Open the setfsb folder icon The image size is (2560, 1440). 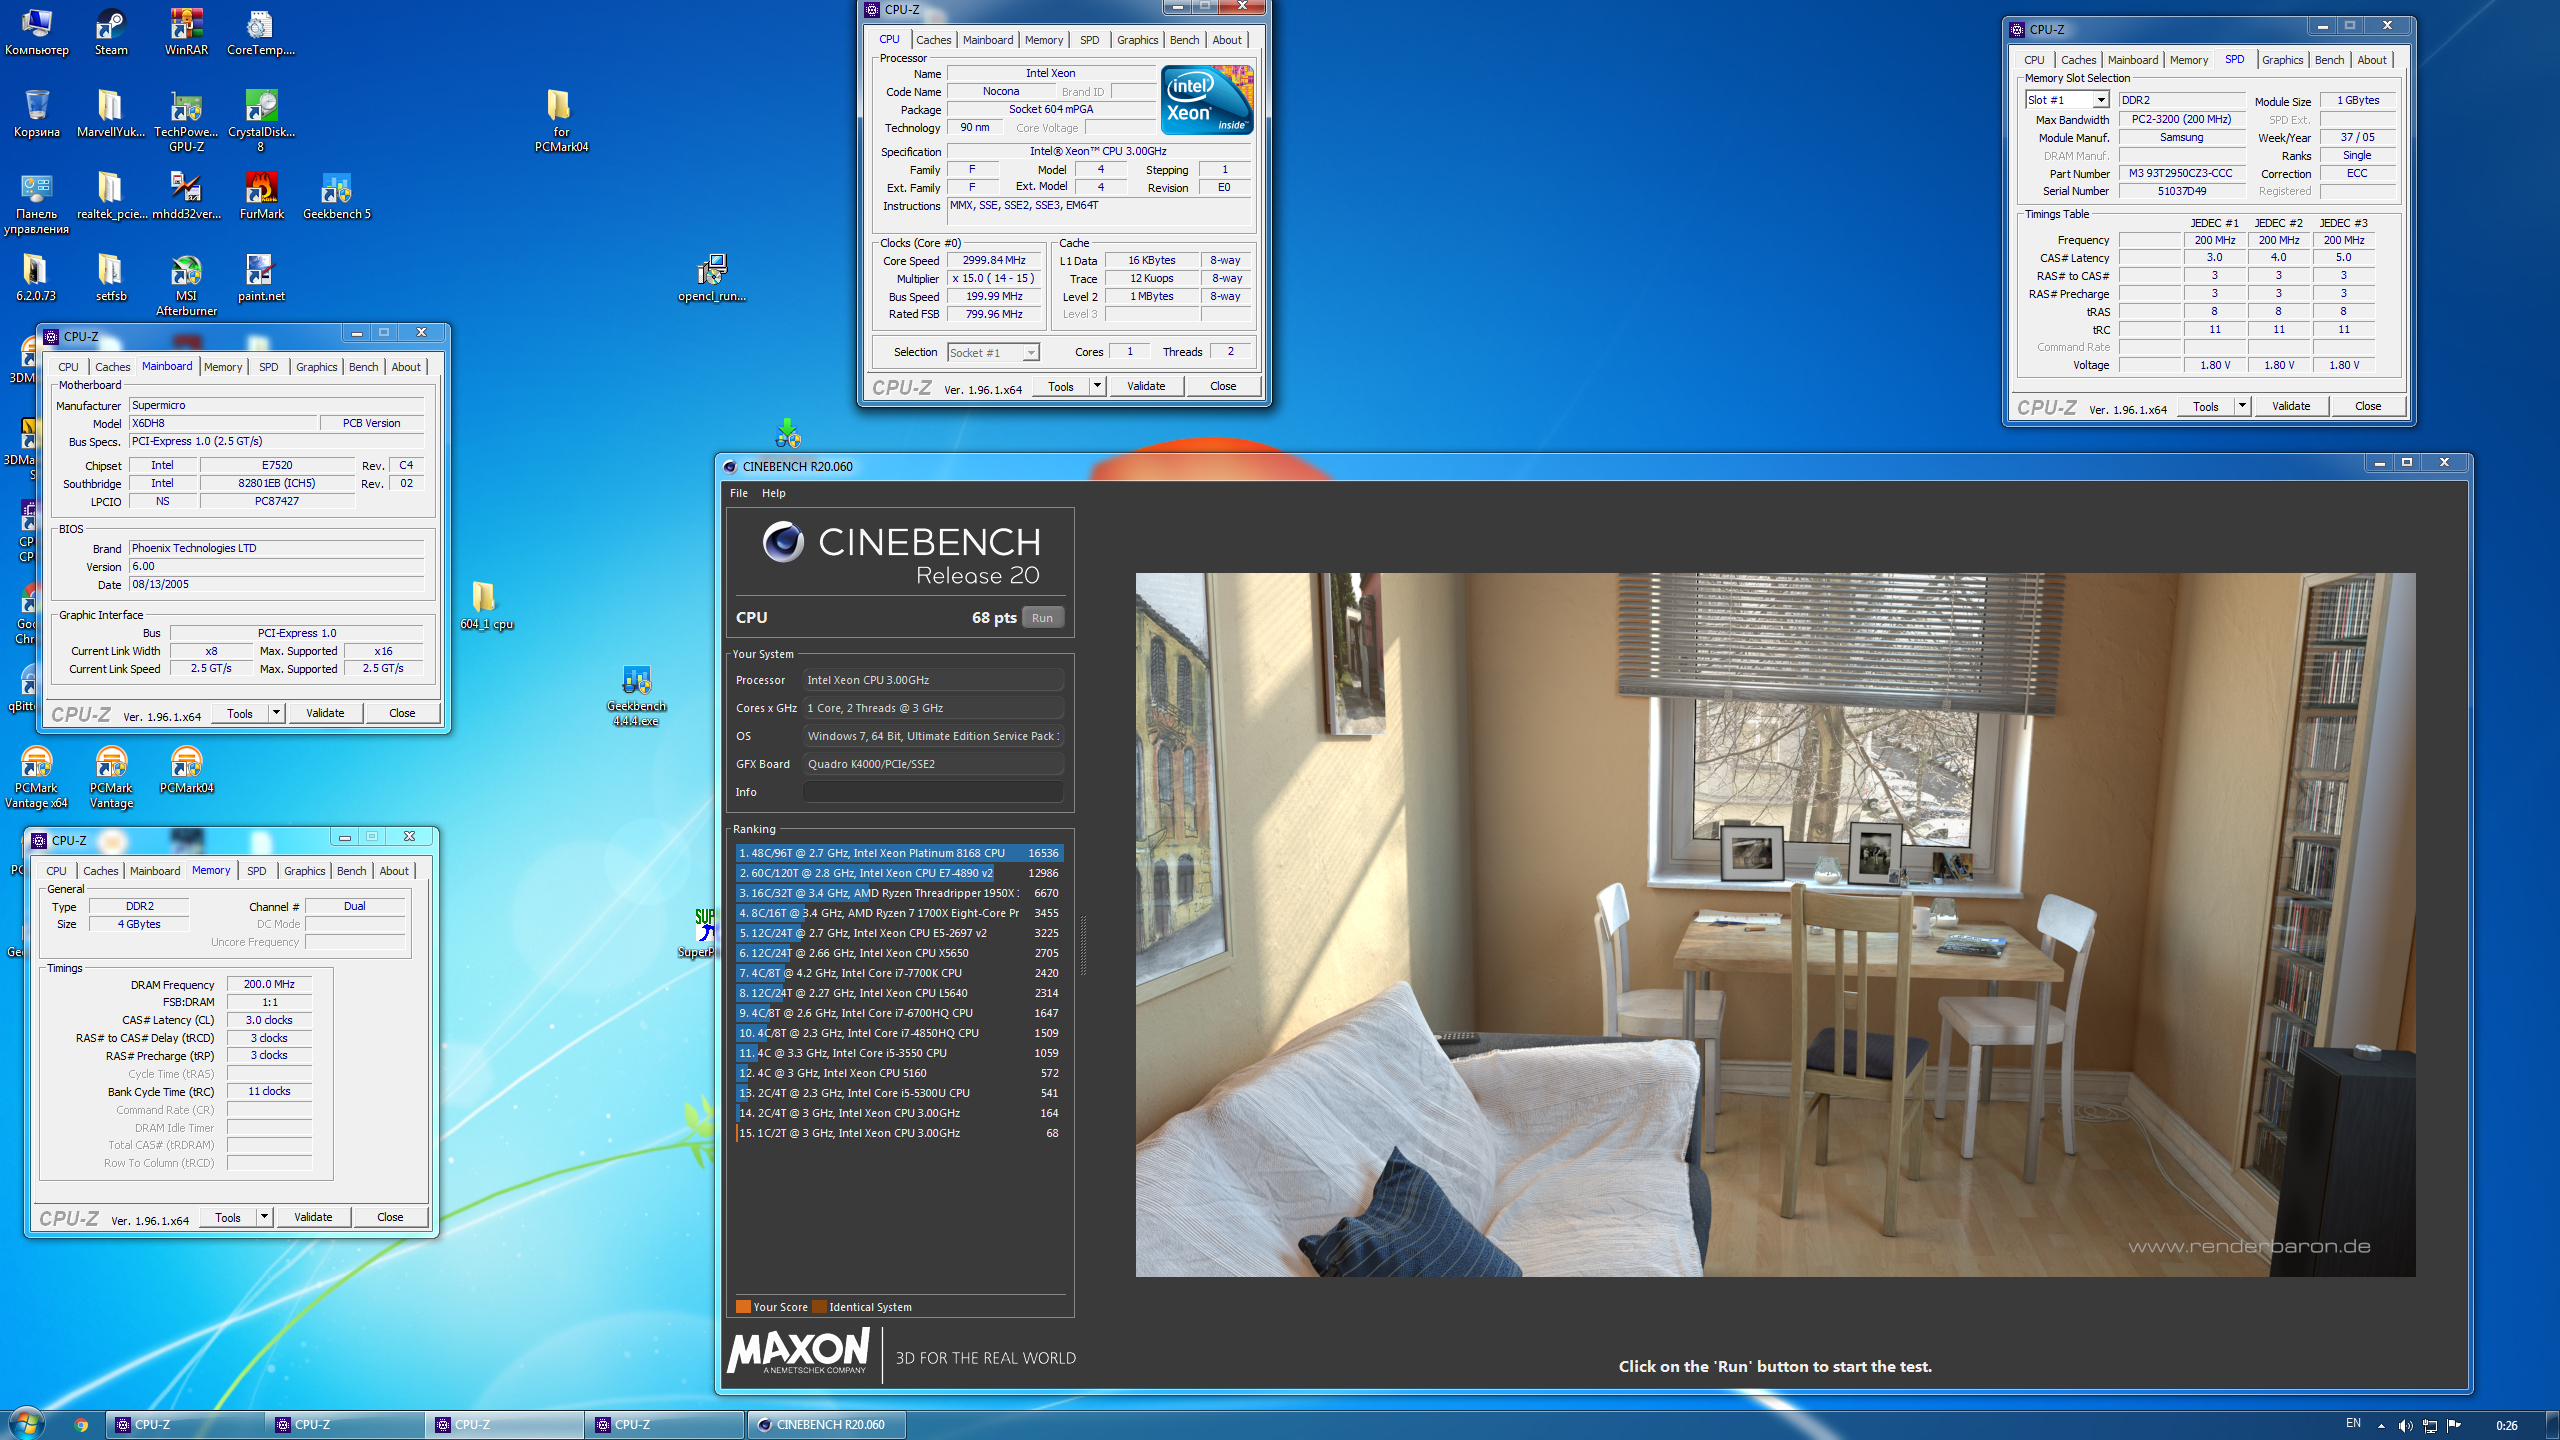(x=111, y=277)
